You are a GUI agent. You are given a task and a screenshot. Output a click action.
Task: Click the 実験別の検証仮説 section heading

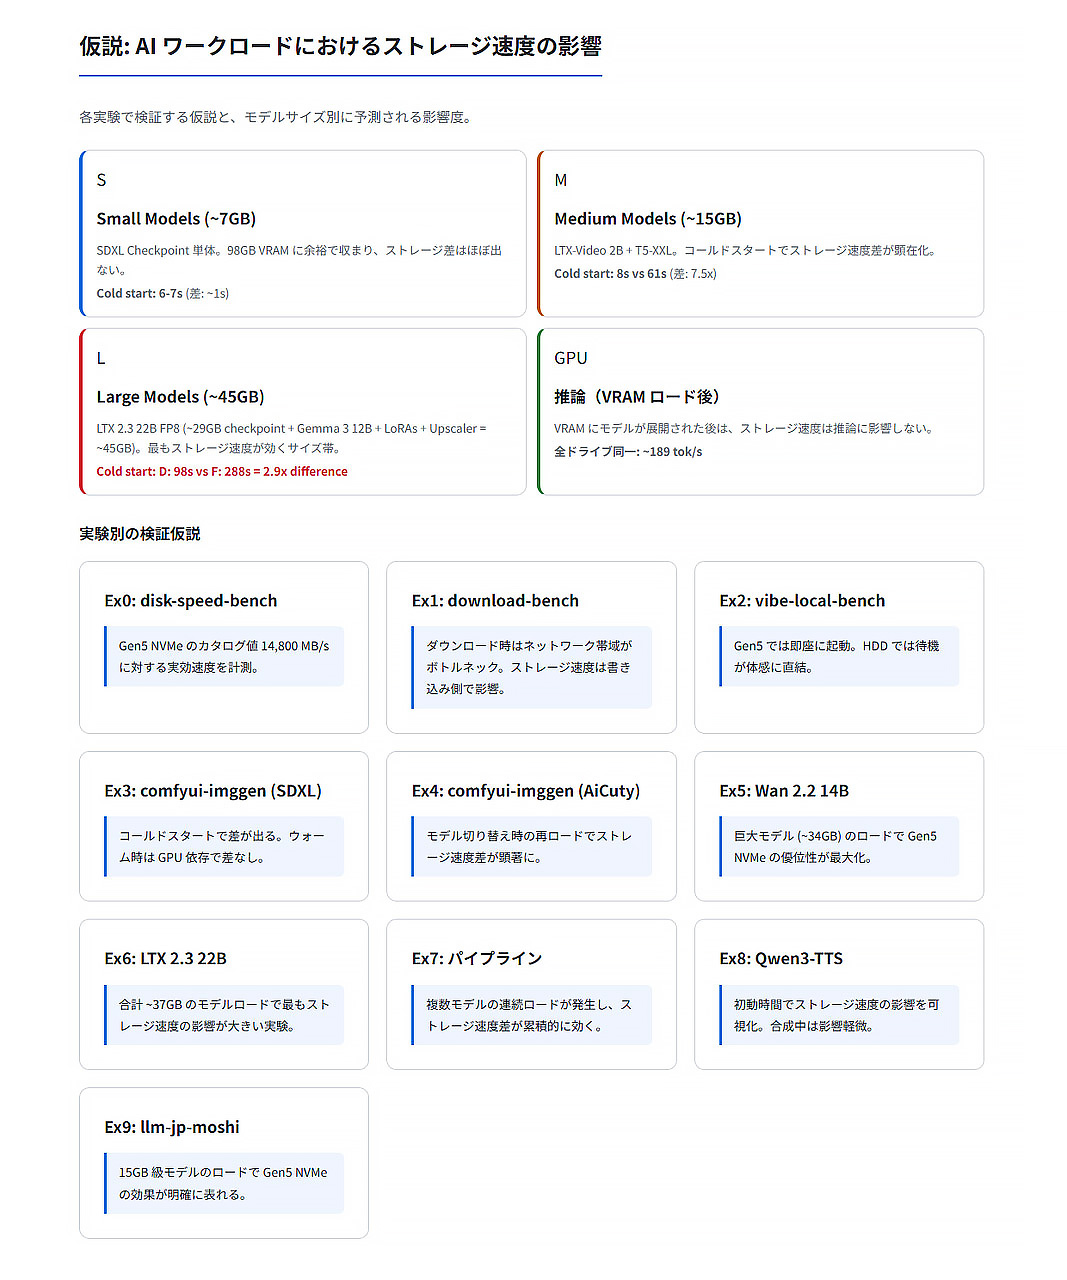(140, 534)
